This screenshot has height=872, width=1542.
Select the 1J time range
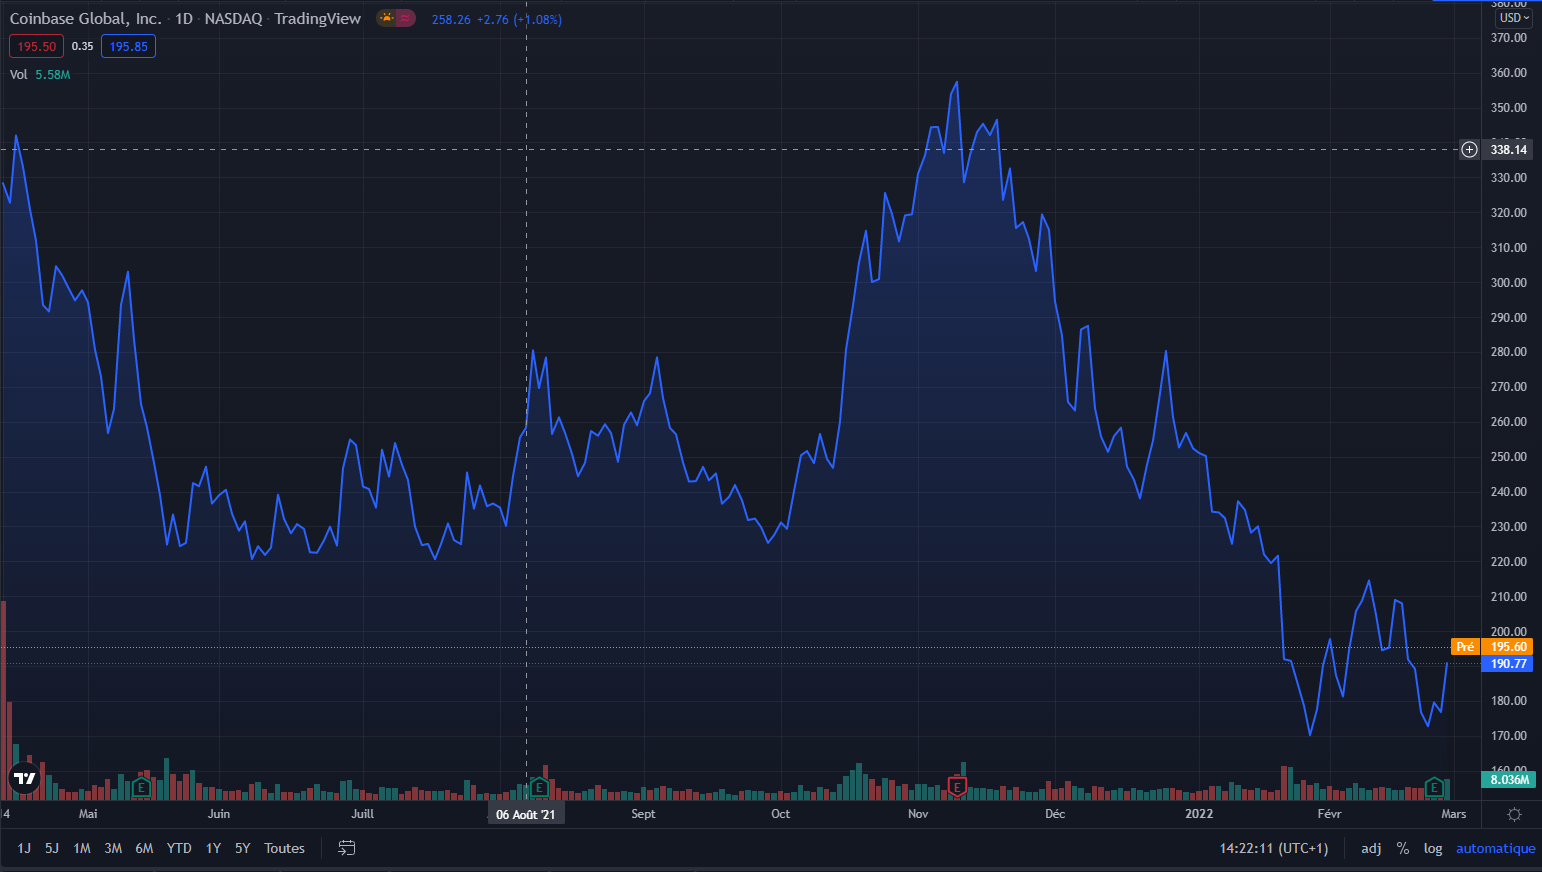click(24, 848)
